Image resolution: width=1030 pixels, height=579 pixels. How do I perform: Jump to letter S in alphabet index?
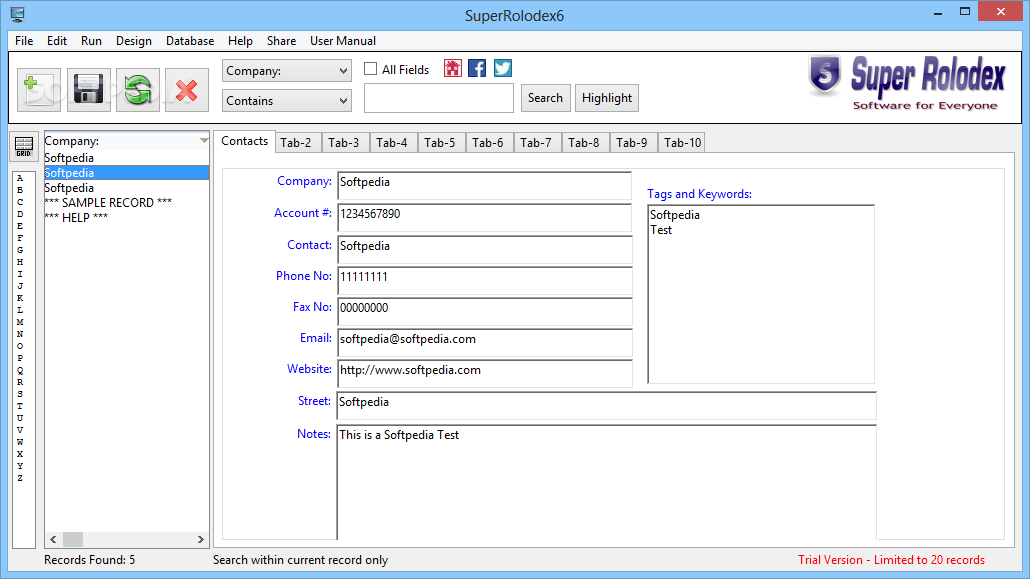click(x=20, y=394)
